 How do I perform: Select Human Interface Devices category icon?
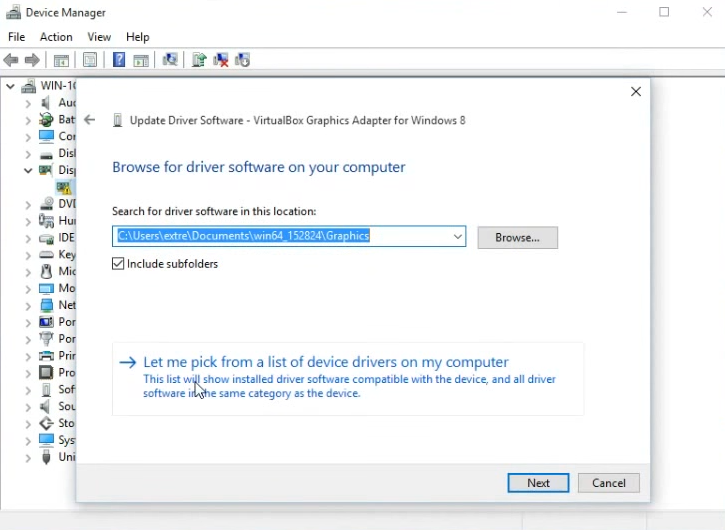click(46, 221)
